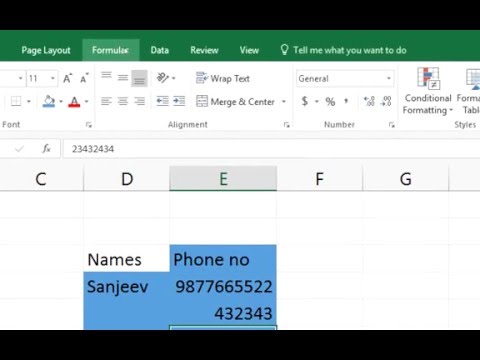Select column E header

[x=223, y=179]
